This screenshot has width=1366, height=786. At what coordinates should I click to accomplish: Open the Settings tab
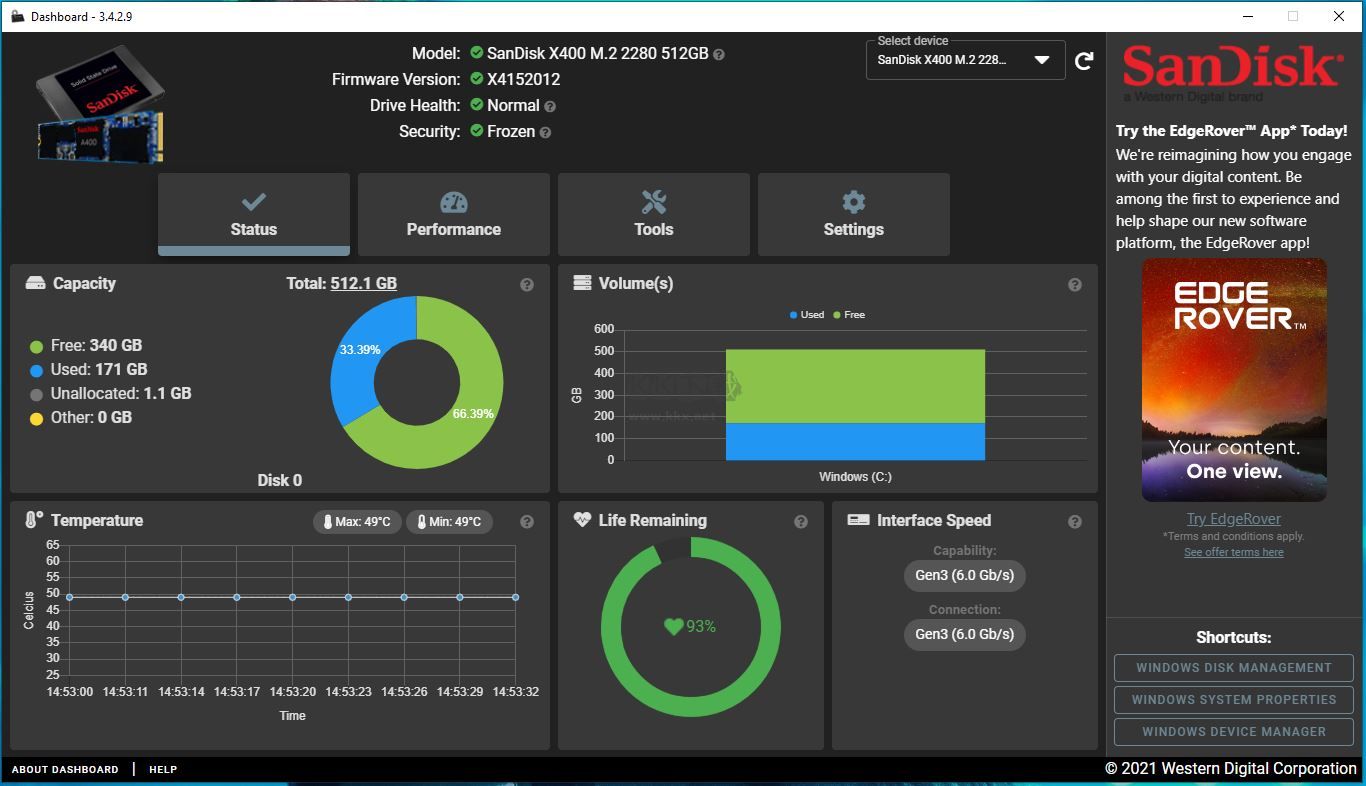pos(853,214)
